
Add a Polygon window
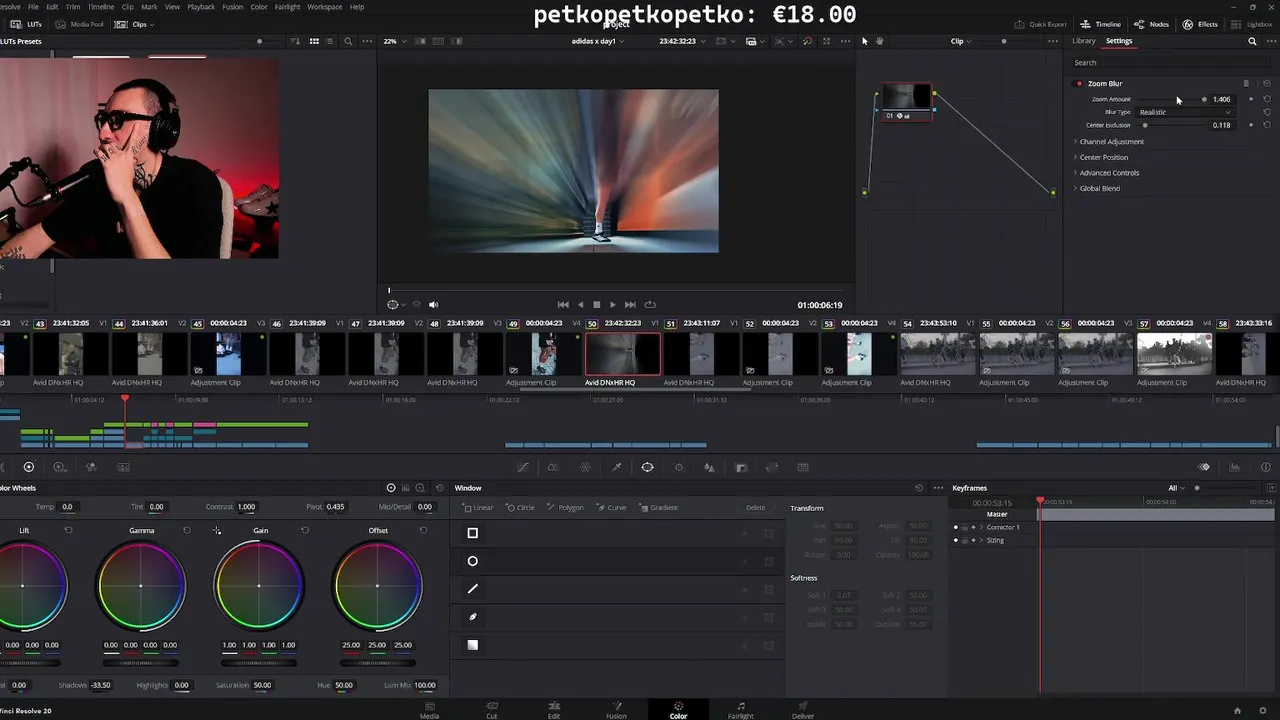pyautogui.click(x=565, y=507)
